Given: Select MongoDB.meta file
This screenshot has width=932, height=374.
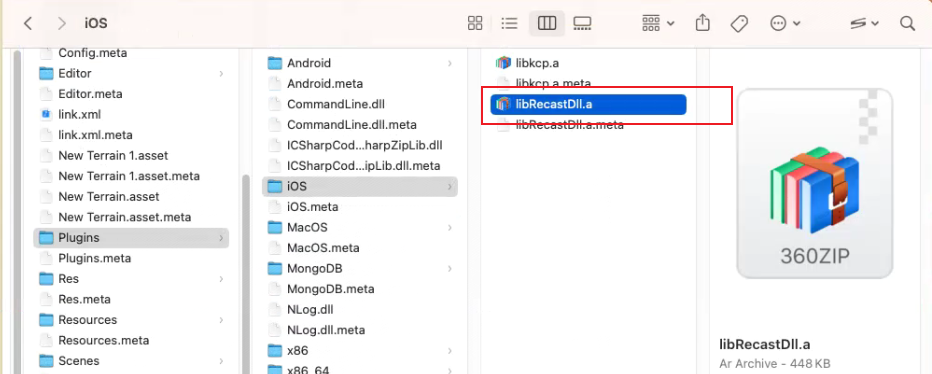Looking at the screenshot, I should pyautogui.click(x=360, y=289).
